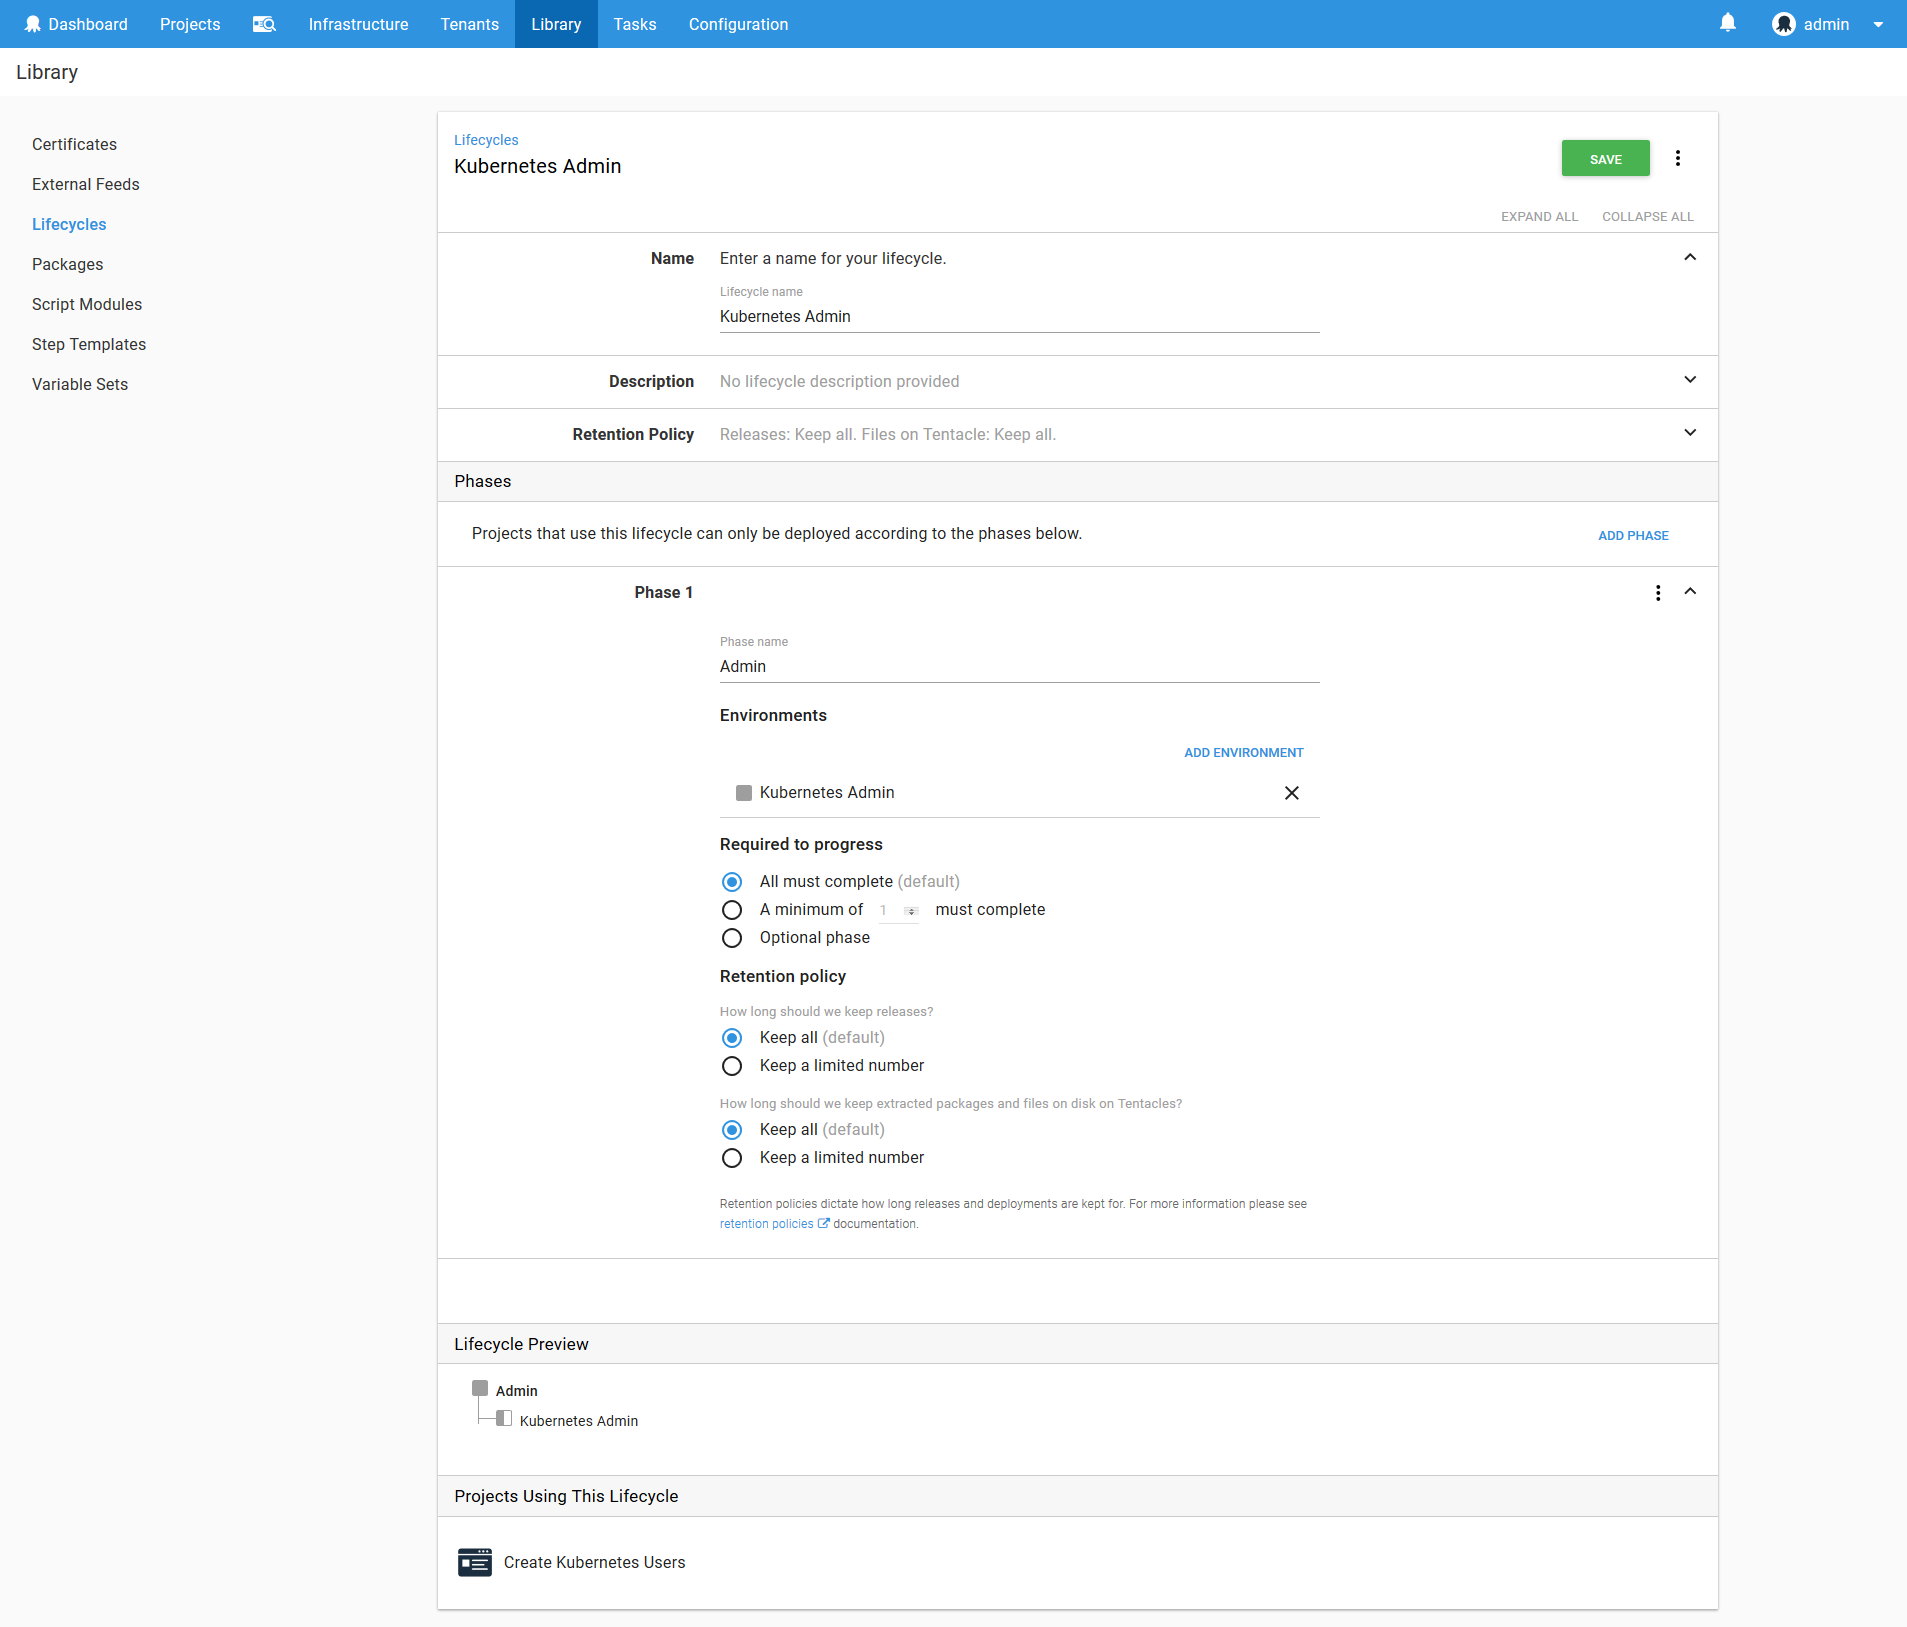Open the Infrastructure menu
The width and height of the screenshot is (1907, 1627).
point(358,24)
